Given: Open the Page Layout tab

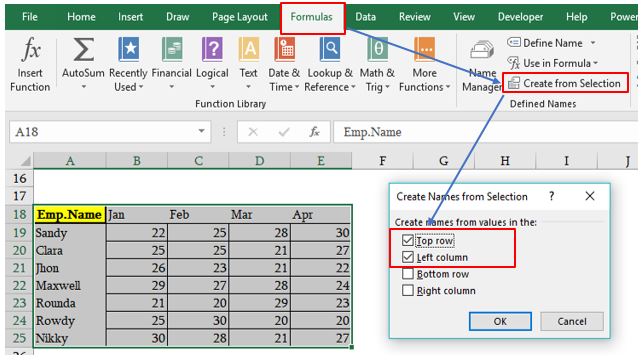Looking at the screenshot, I should 239,17.
